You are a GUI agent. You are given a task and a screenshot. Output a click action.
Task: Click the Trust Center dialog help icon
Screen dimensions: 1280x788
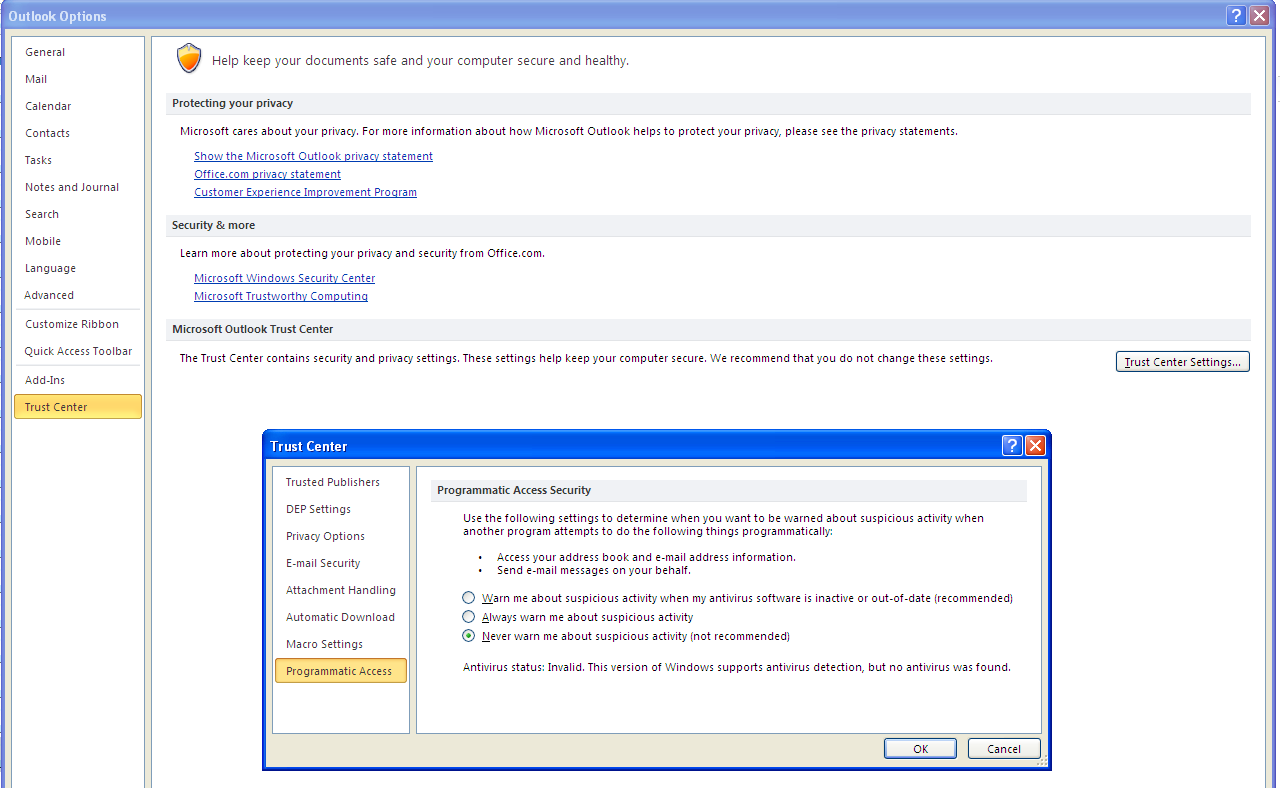(x=1012, y=446)
